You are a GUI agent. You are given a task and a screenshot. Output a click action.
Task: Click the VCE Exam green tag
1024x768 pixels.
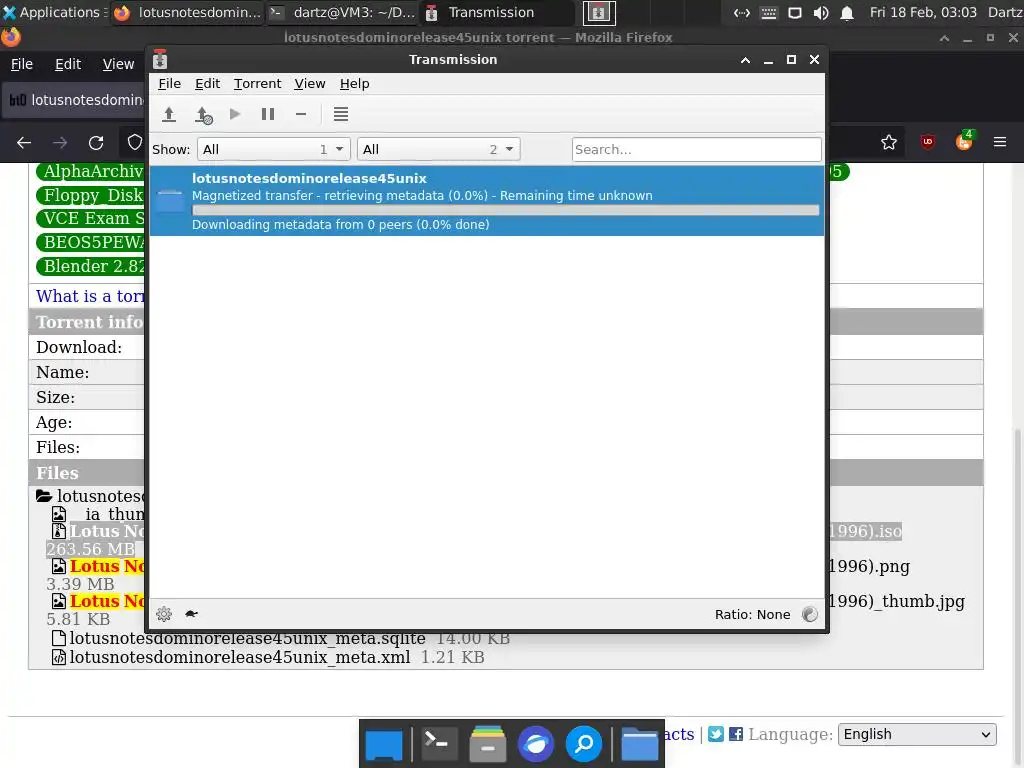91,218
